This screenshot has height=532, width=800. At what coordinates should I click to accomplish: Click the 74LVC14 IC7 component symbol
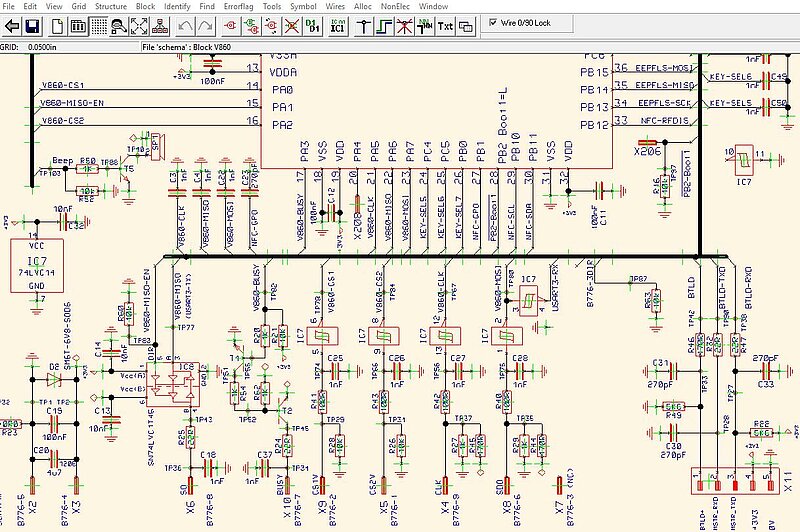[36, 265]
